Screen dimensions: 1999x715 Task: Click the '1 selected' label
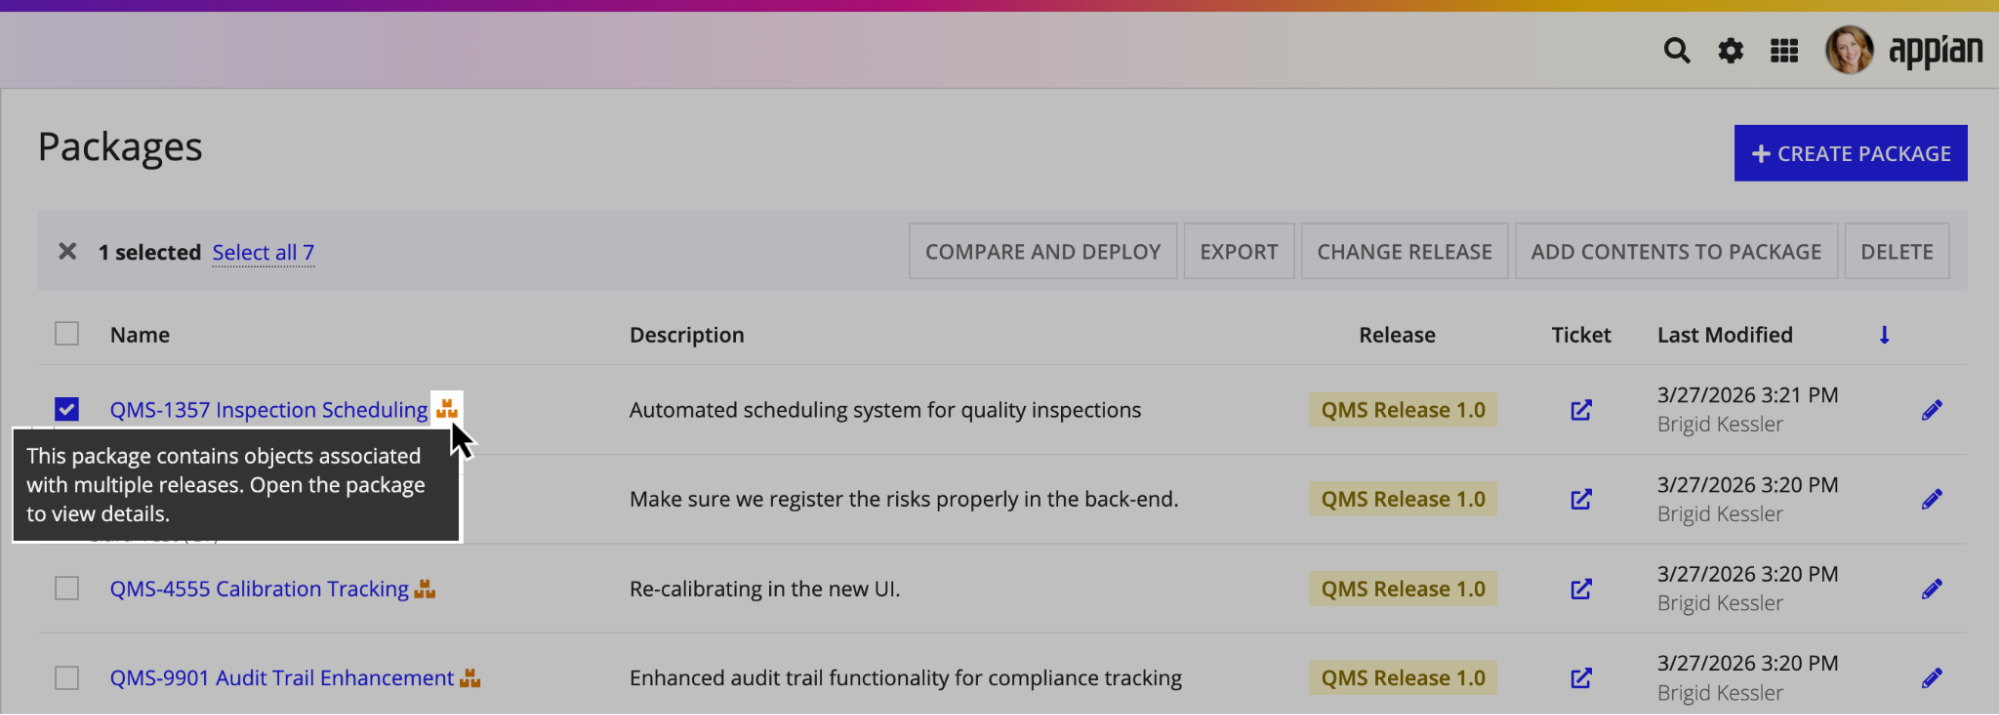coord(149,253)
